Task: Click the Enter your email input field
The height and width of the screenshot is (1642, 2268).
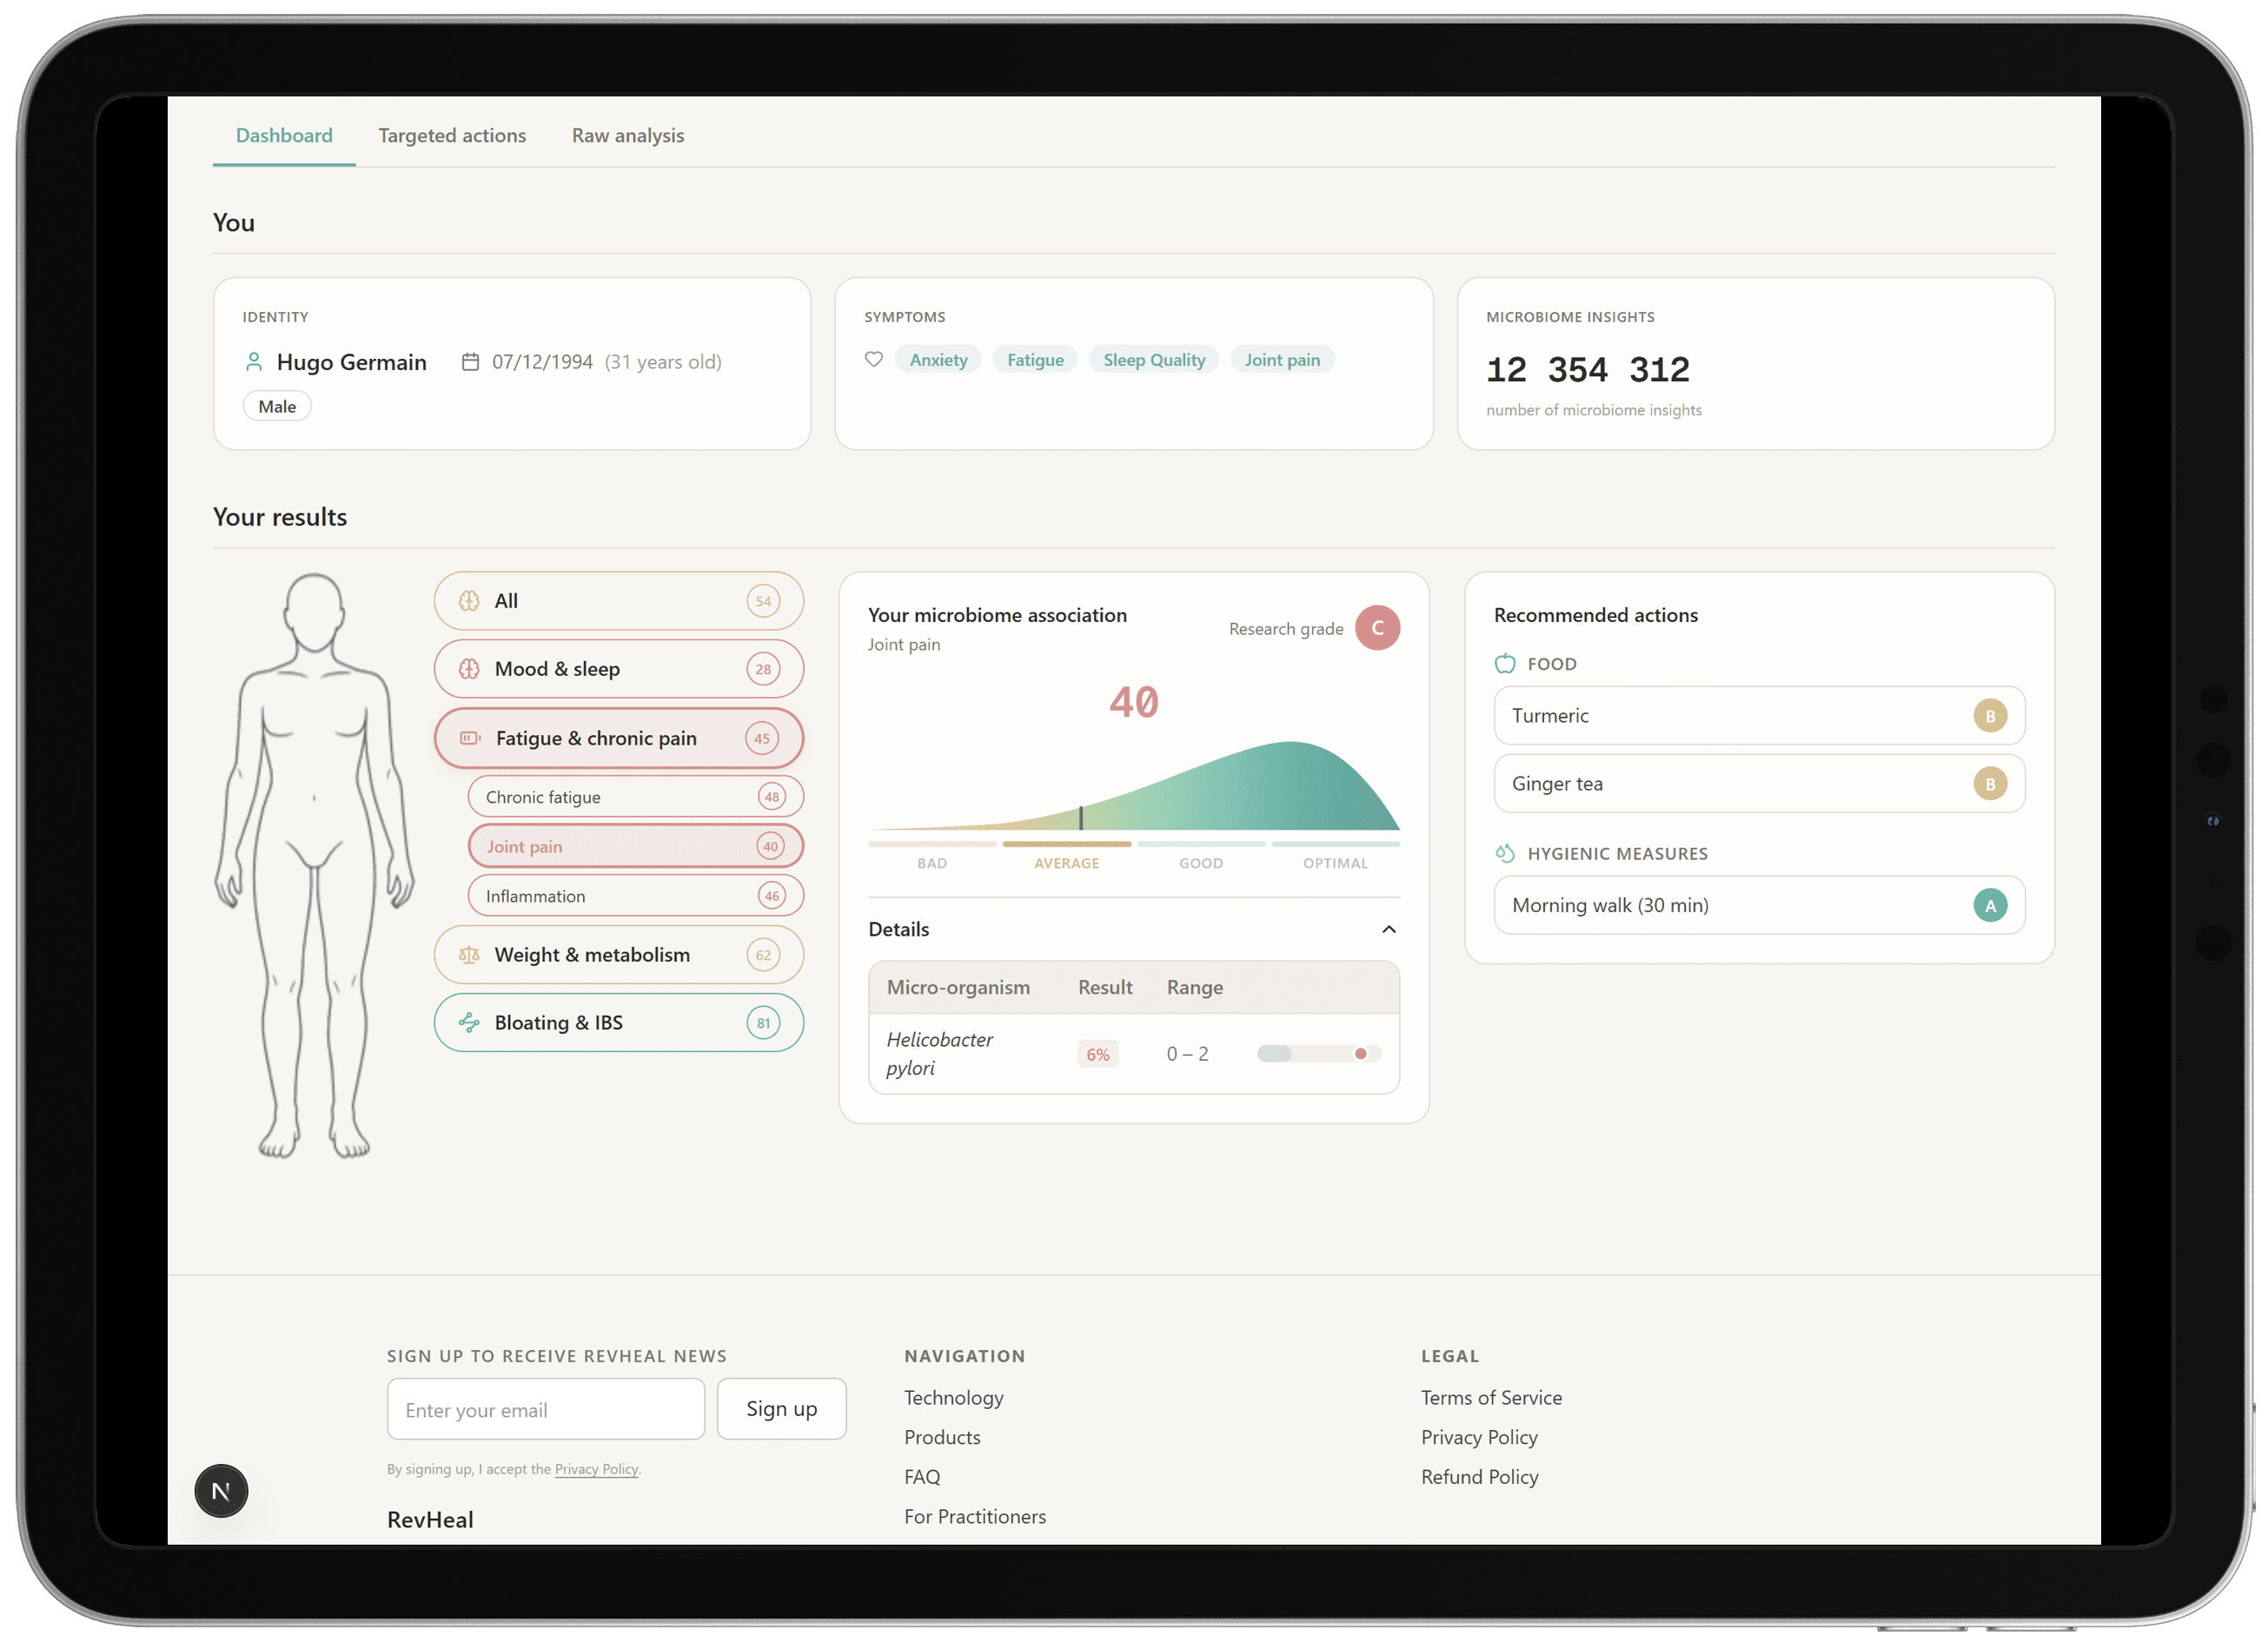Action: [545, 1408]
